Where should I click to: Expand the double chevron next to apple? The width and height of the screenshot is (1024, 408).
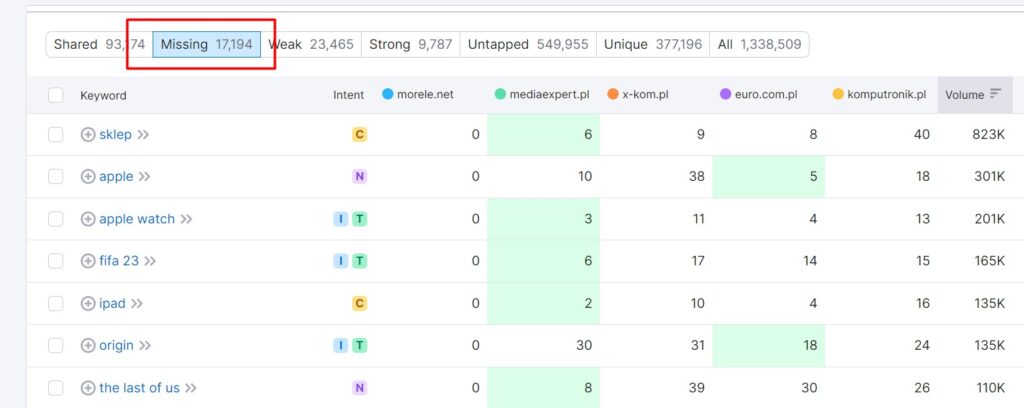pyautogui.click(x=144, y=176)
